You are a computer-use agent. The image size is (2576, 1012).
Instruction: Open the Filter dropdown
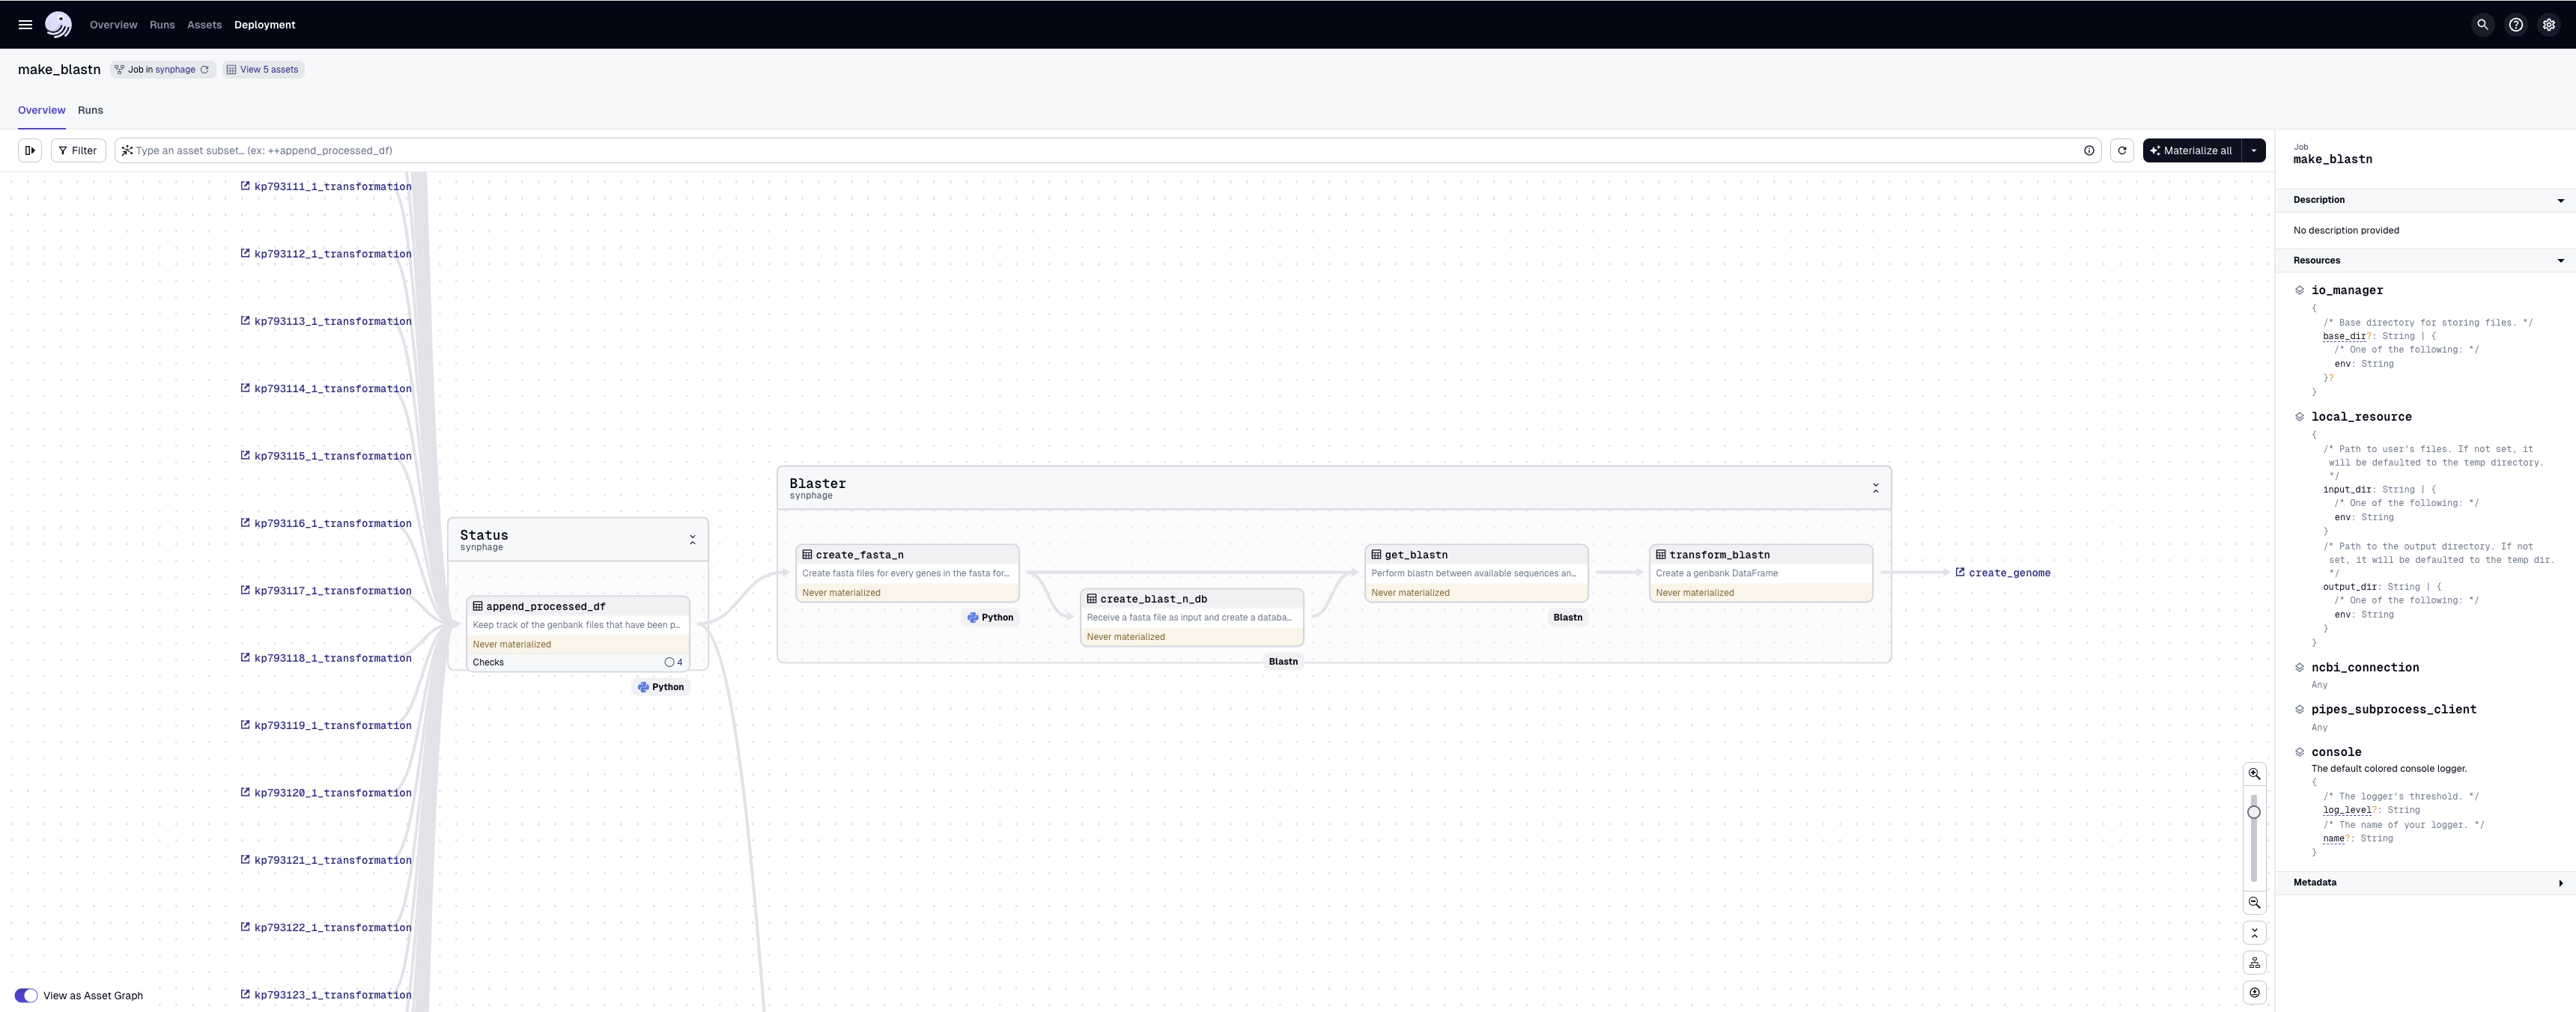tap(78, 151)
